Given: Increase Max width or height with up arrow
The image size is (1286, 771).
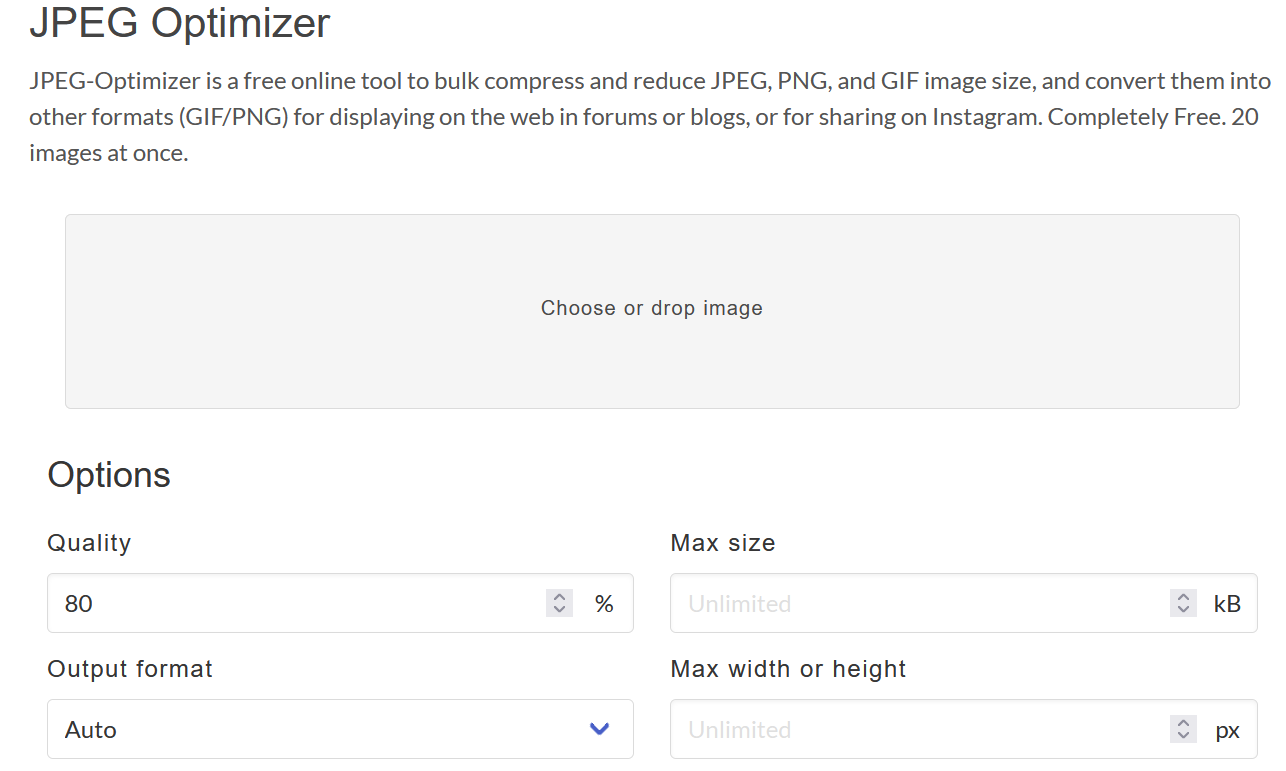Looking at the screenshot, I should [x=1183, y=723].
